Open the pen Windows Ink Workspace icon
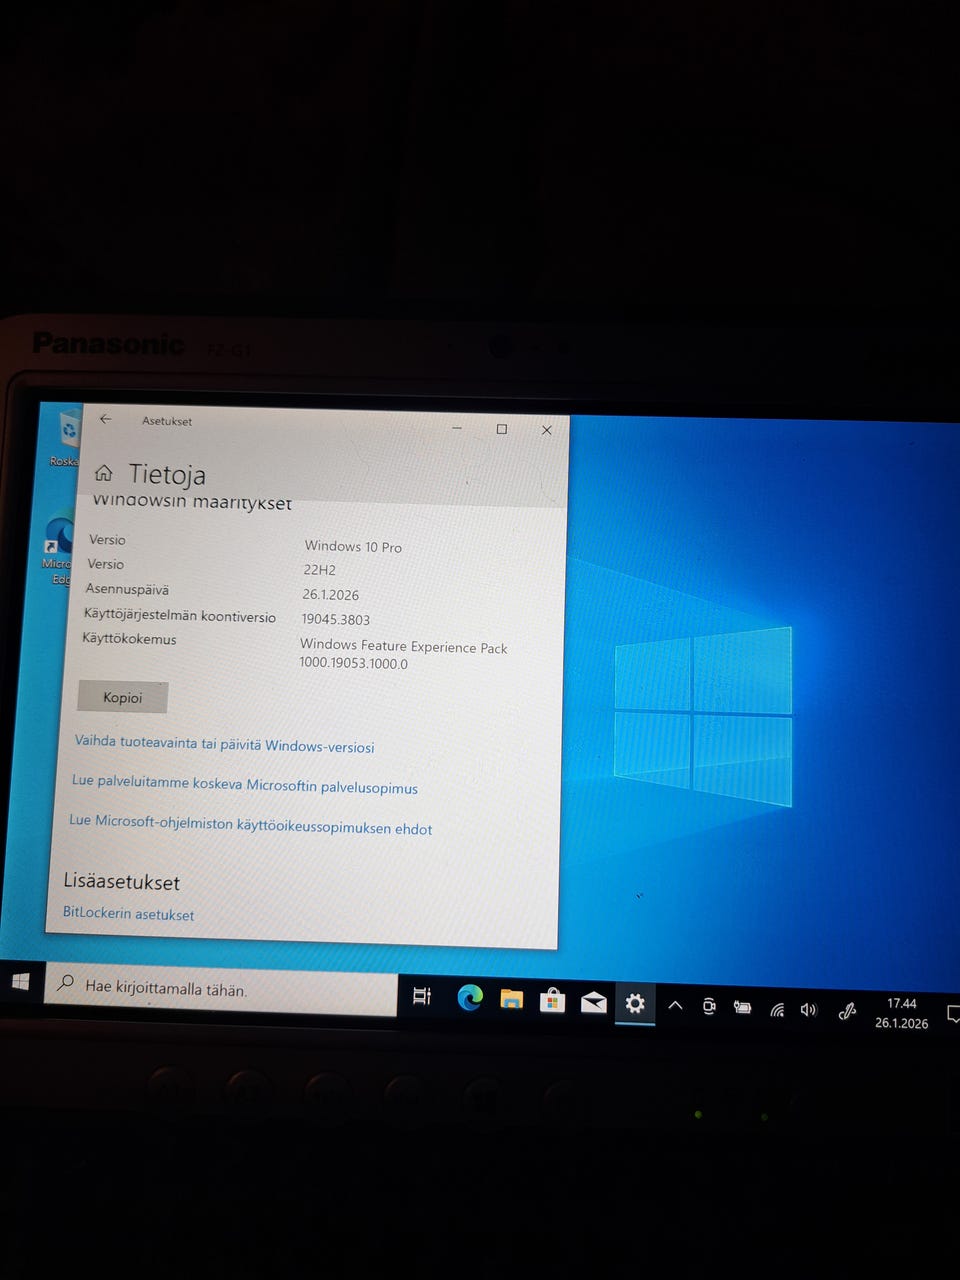960x1280 pixels. (847, 1011)
